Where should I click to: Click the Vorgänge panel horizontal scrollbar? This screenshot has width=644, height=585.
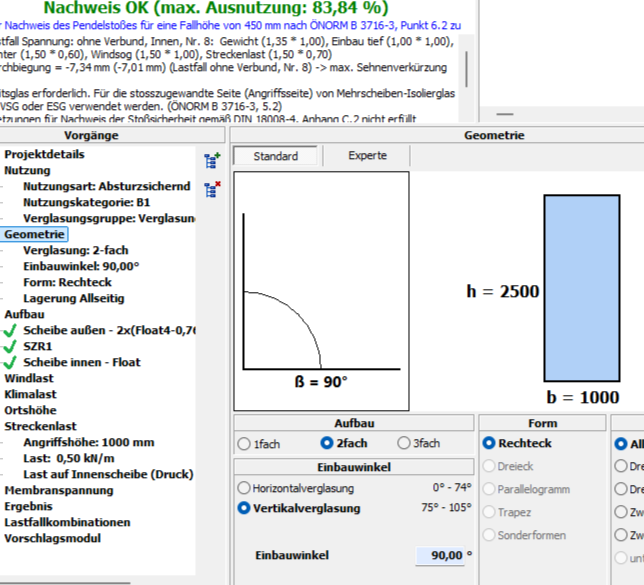tap(65, 583)
